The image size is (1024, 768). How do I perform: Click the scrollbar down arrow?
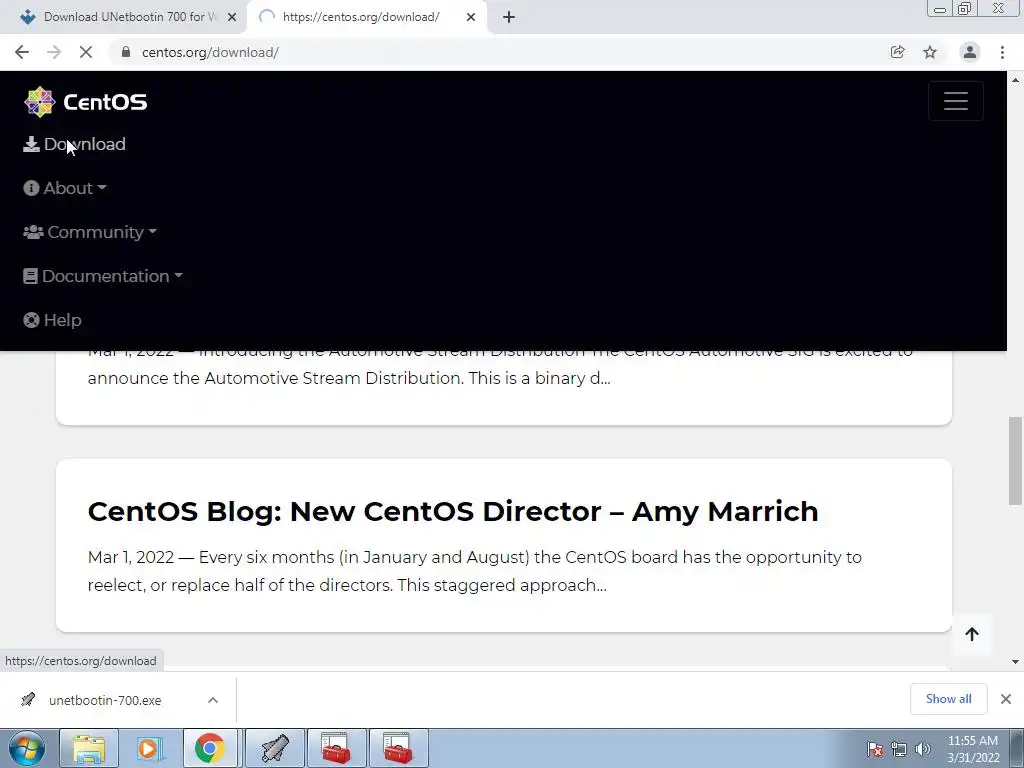(x=1015, y=662)
